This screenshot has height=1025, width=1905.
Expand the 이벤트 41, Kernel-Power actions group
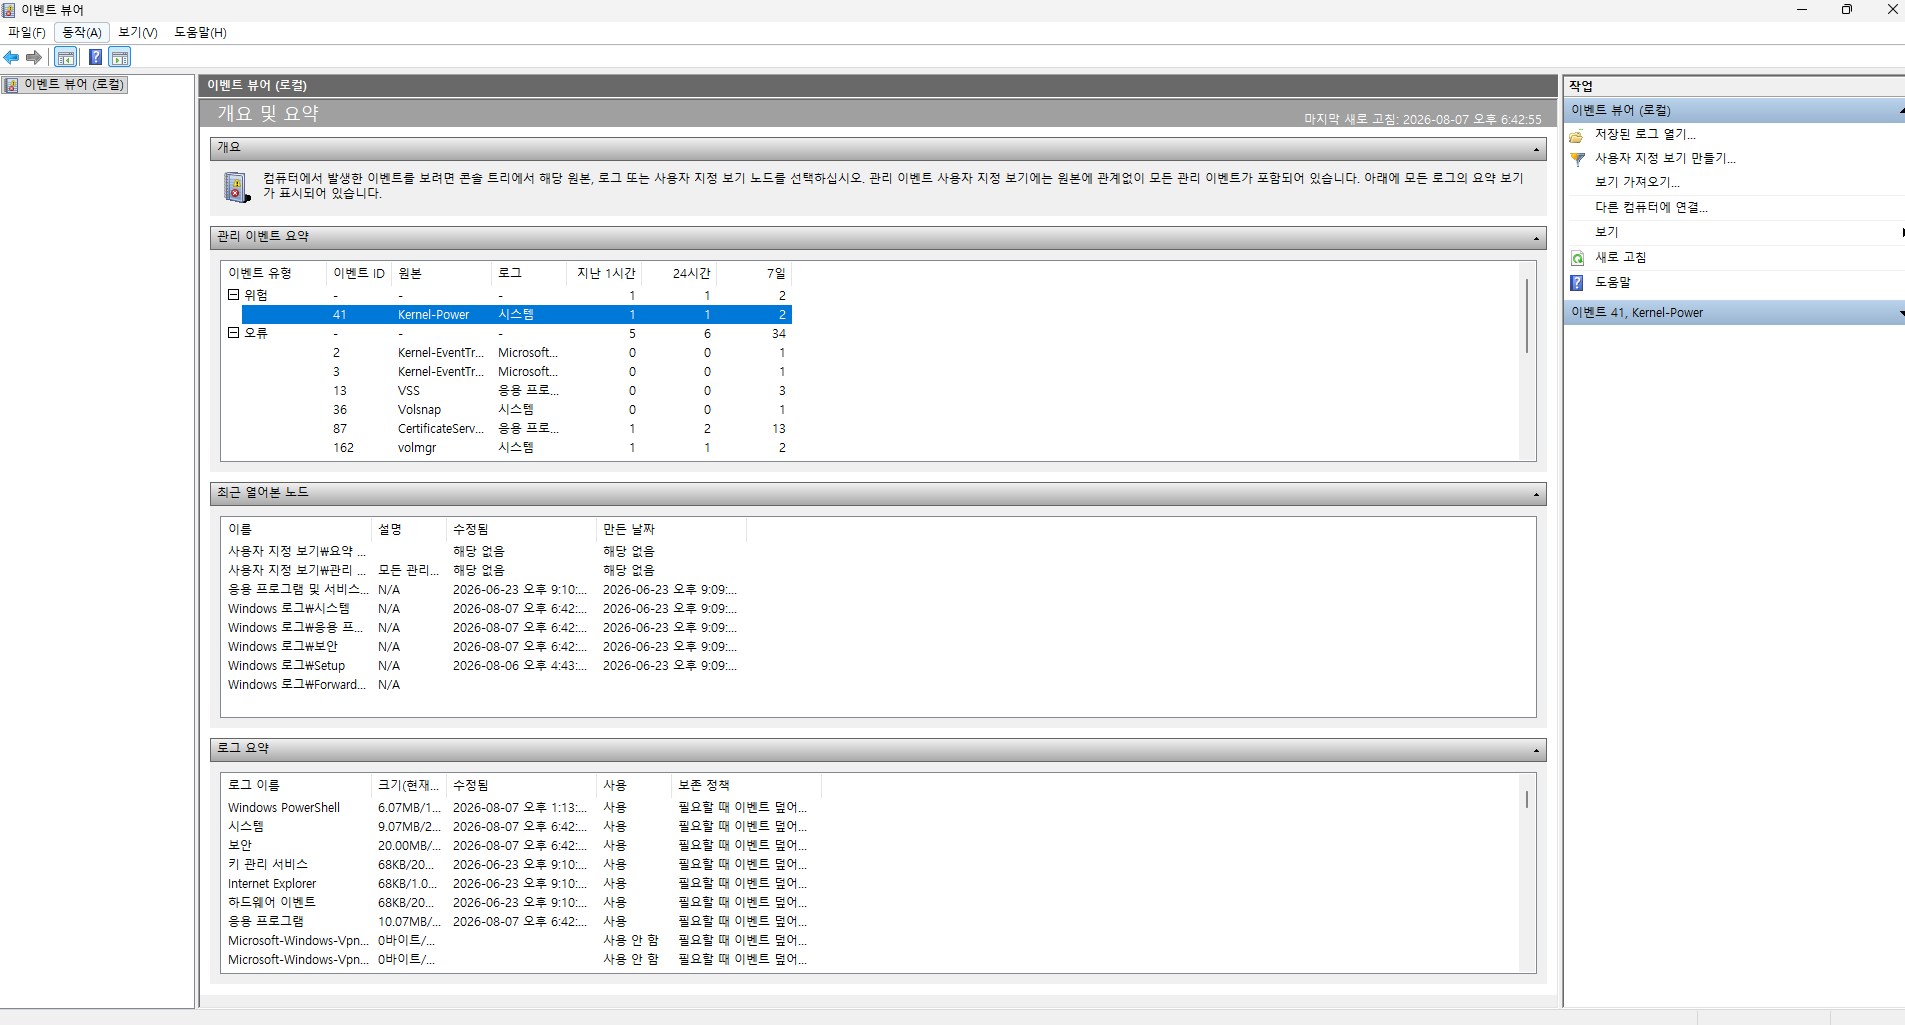(1900, 313)
